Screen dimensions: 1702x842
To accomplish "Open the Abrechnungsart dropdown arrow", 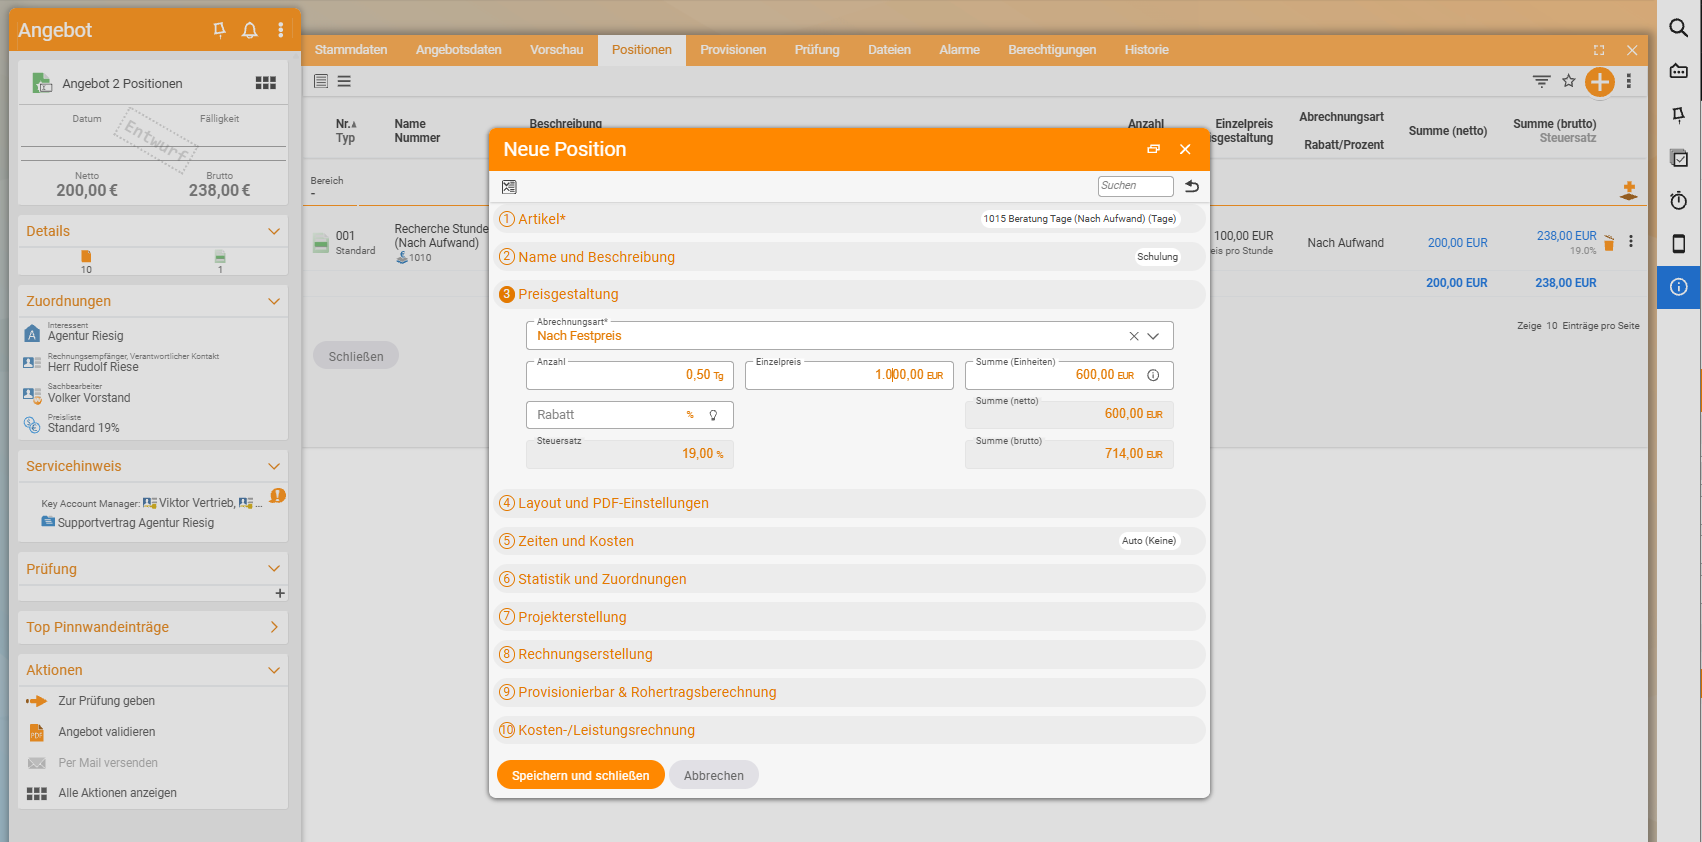I will (x=1153, y=336).
